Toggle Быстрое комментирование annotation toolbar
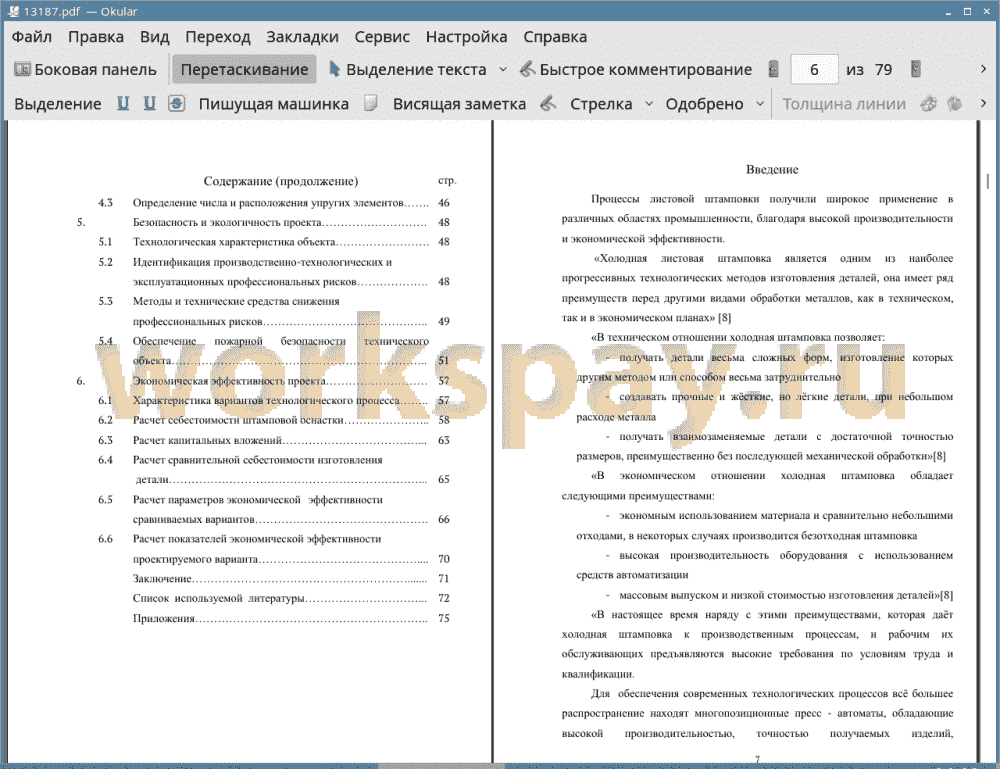Screen dimensions: 1000x769 [636, 70]
